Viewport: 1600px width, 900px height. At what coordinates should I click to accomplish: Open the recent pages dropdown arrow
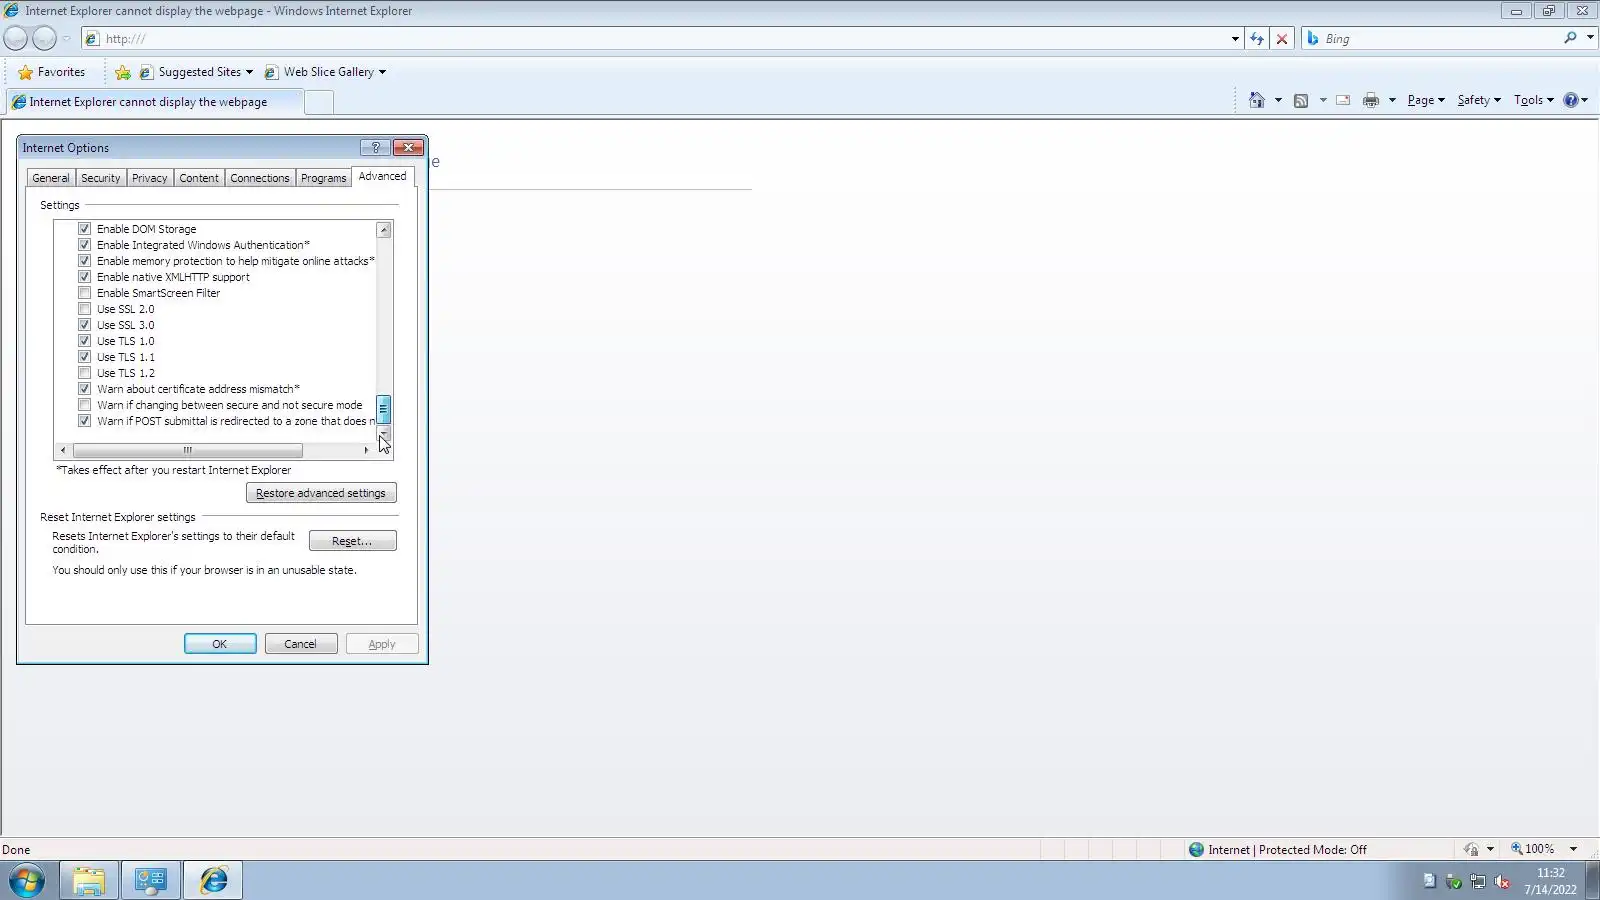(66, 39)
